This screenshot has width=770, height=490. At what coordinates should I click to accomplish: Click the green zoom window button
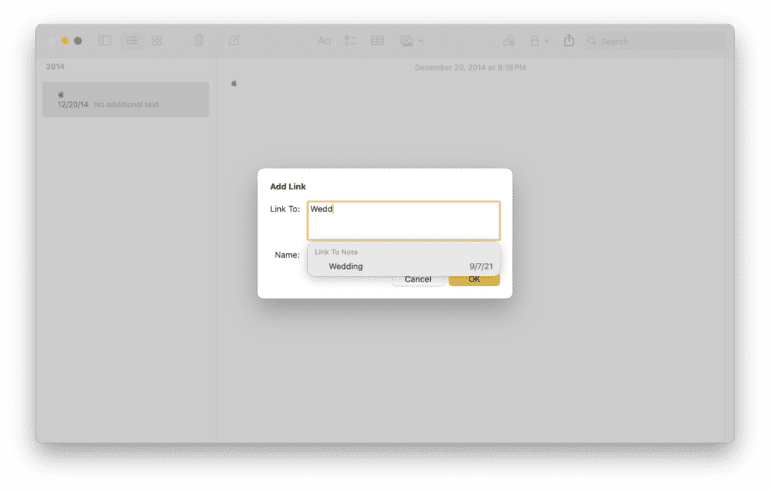pyautogui.click(x=78, y=41)
